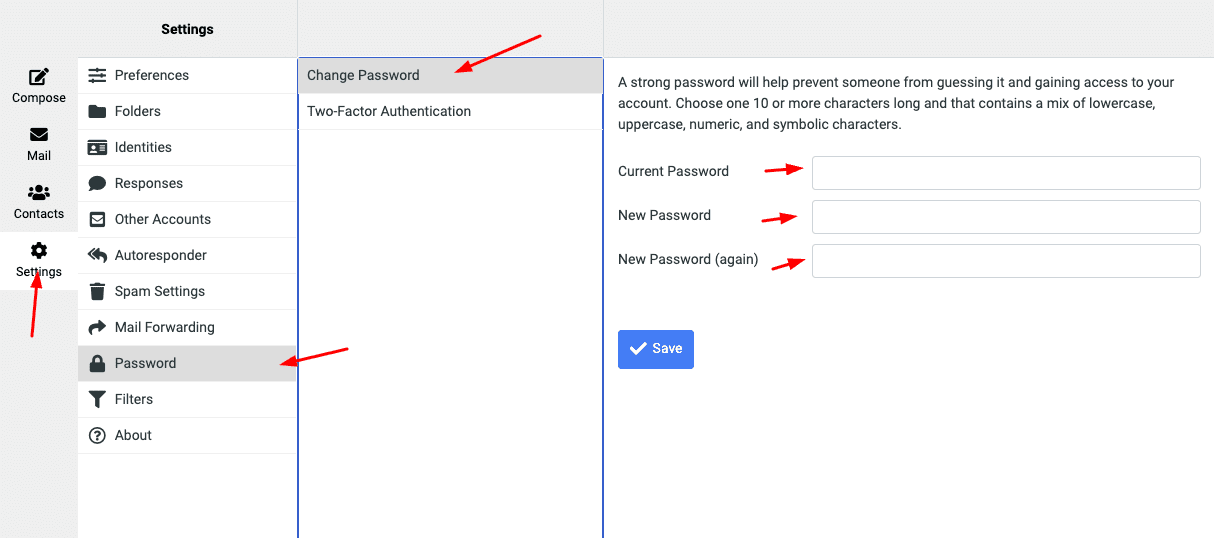
Task: Click the Responses speech bubble icon
Action: 97,183
